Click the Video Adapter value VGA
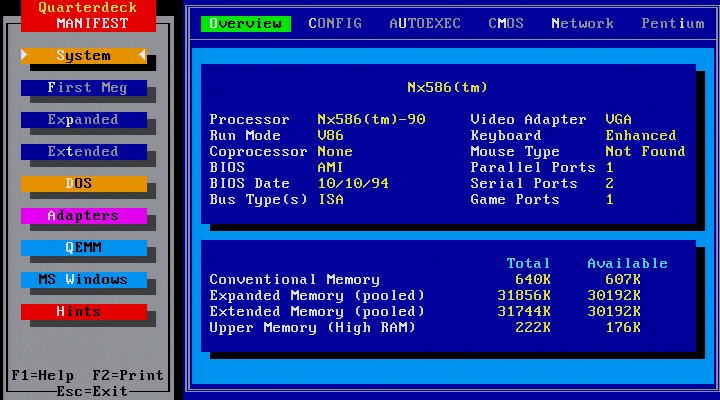 (619, 119)
